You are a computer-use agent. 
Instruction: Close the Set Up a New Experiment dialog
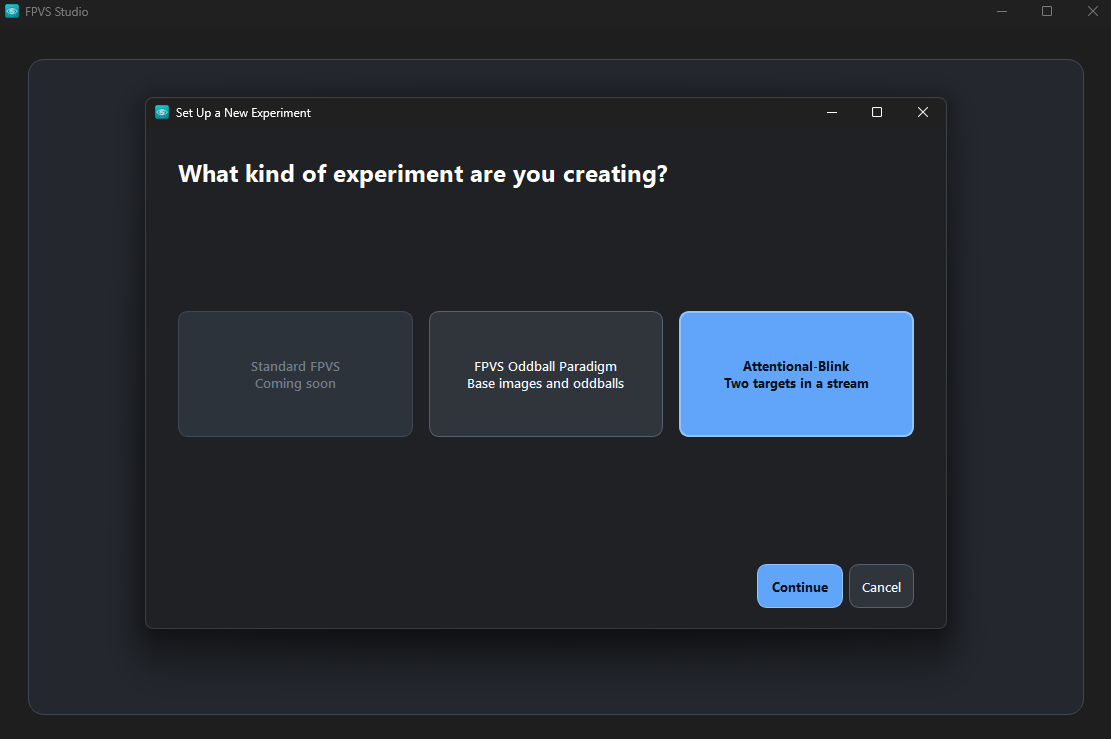(923, 112)
